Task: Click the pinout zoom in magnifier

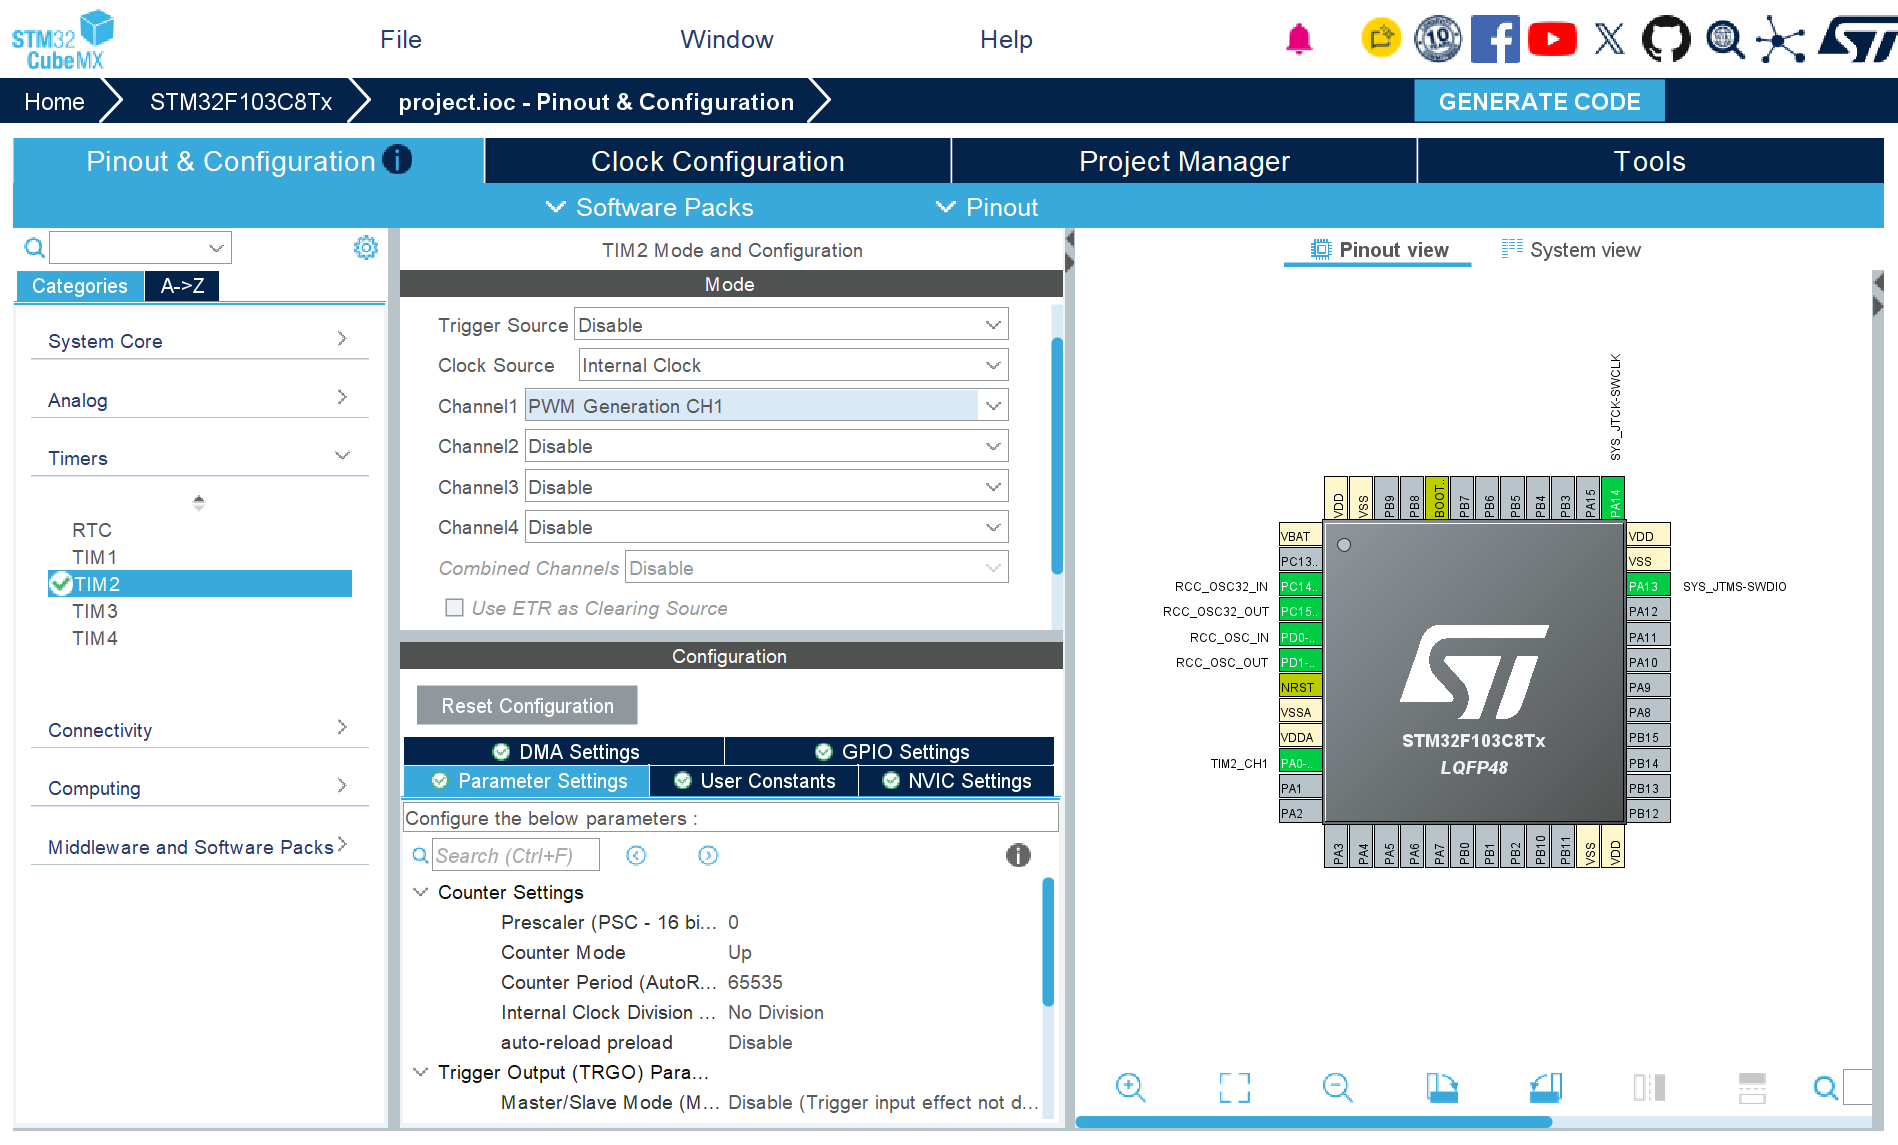Action: 1130,1087
